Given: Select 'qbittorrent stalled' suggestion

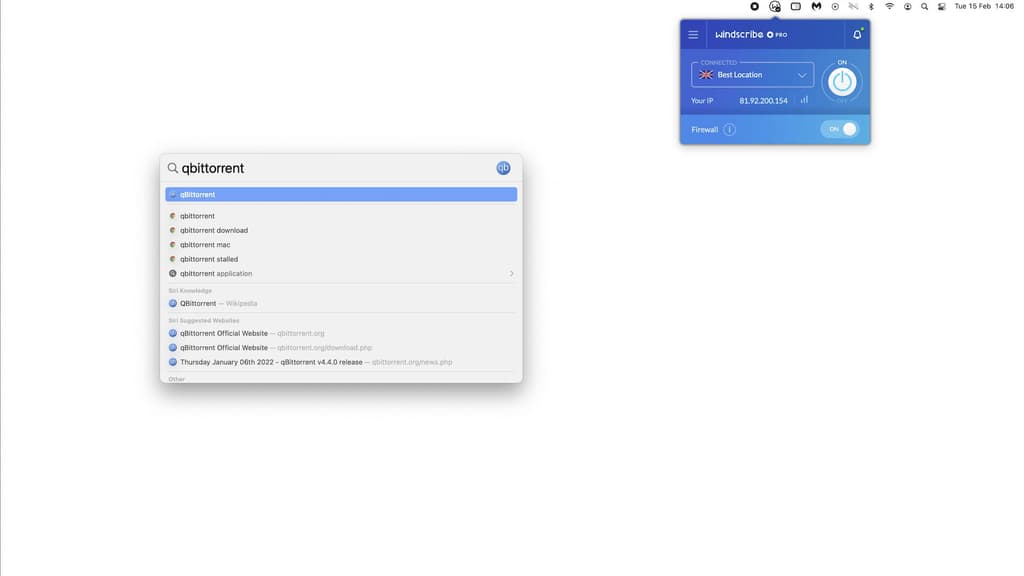Looking at the screenshot, I should pyautogui.click(x=341, y=259).
